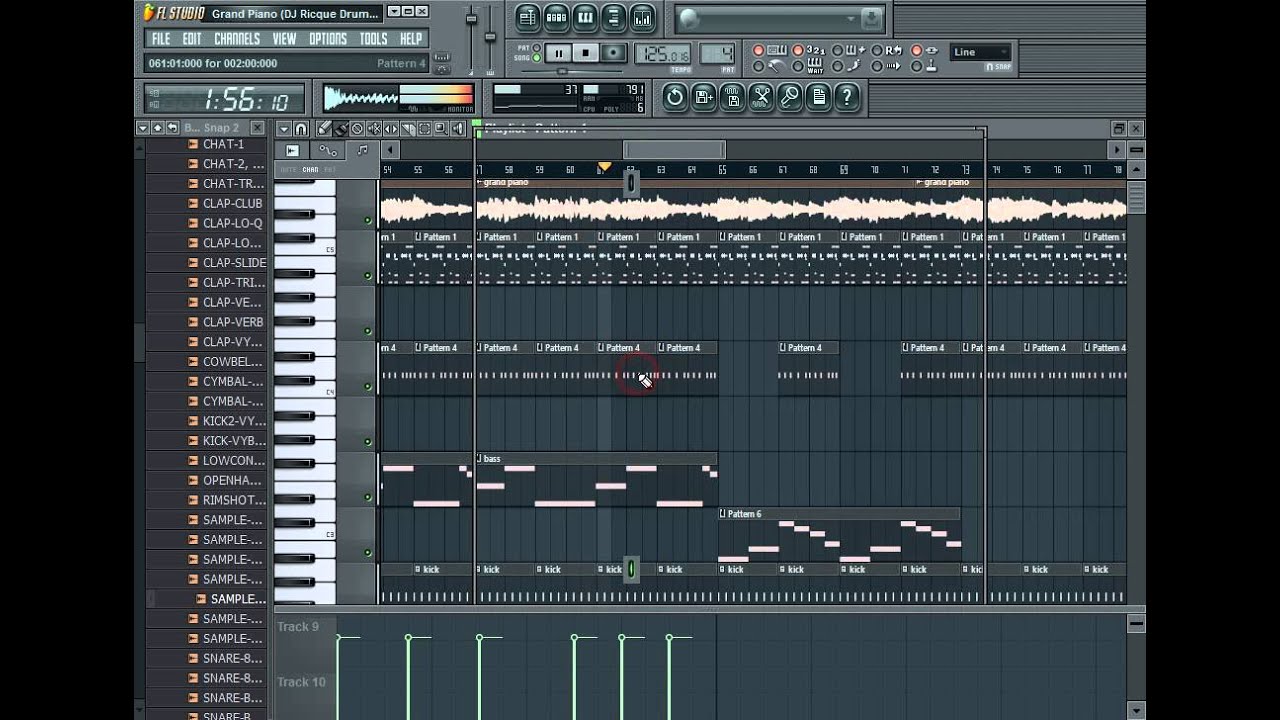Select the Zoom tool in playlist toolbar
This screenshot has height=720, width=1280.
click(440, 128)
